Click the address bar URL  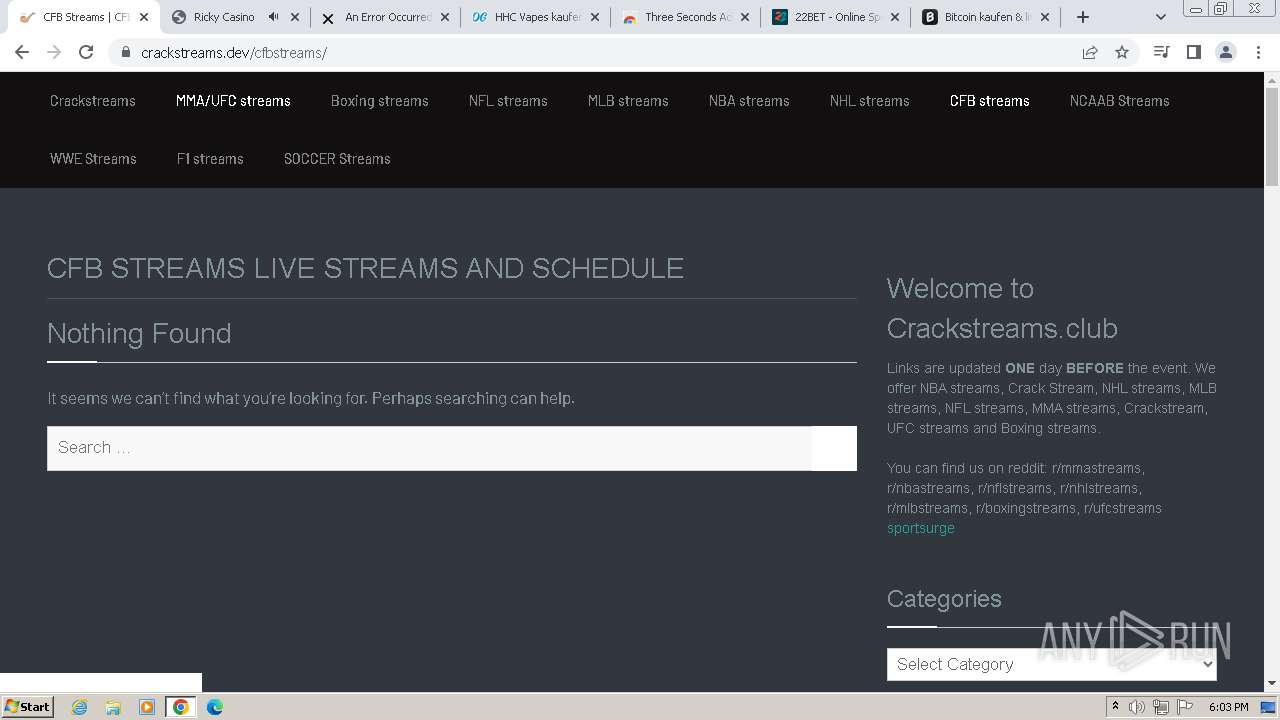234,53
